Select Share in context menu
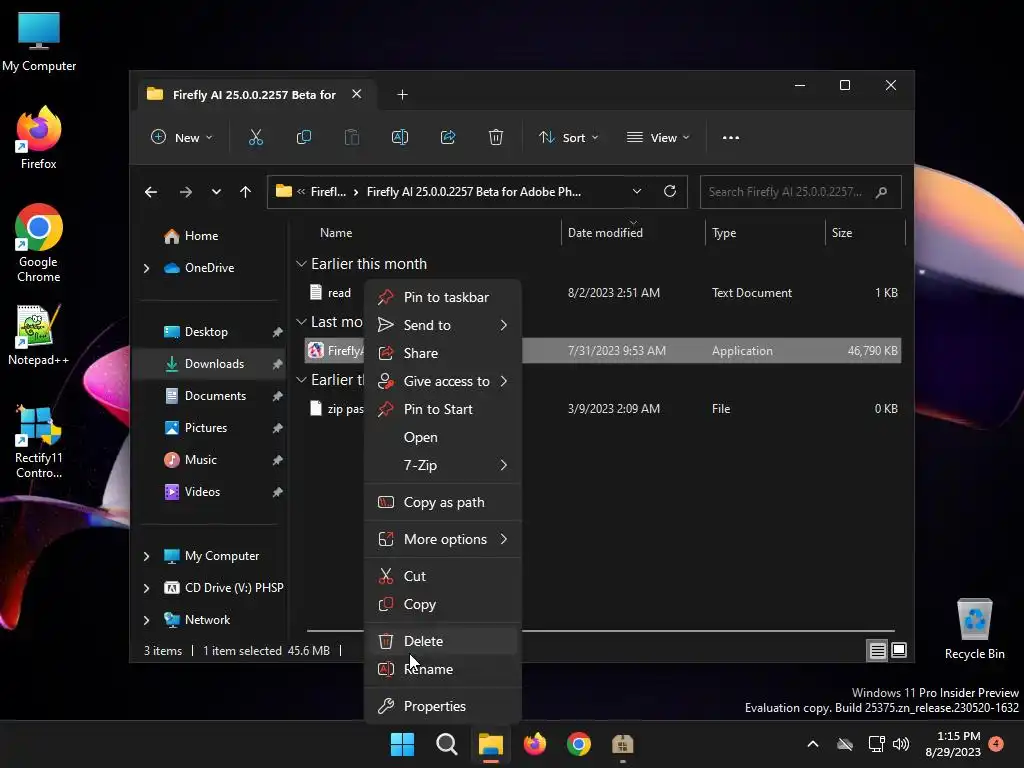The height and width of the screenshot is (768, 1024). [x=443, y=353]
